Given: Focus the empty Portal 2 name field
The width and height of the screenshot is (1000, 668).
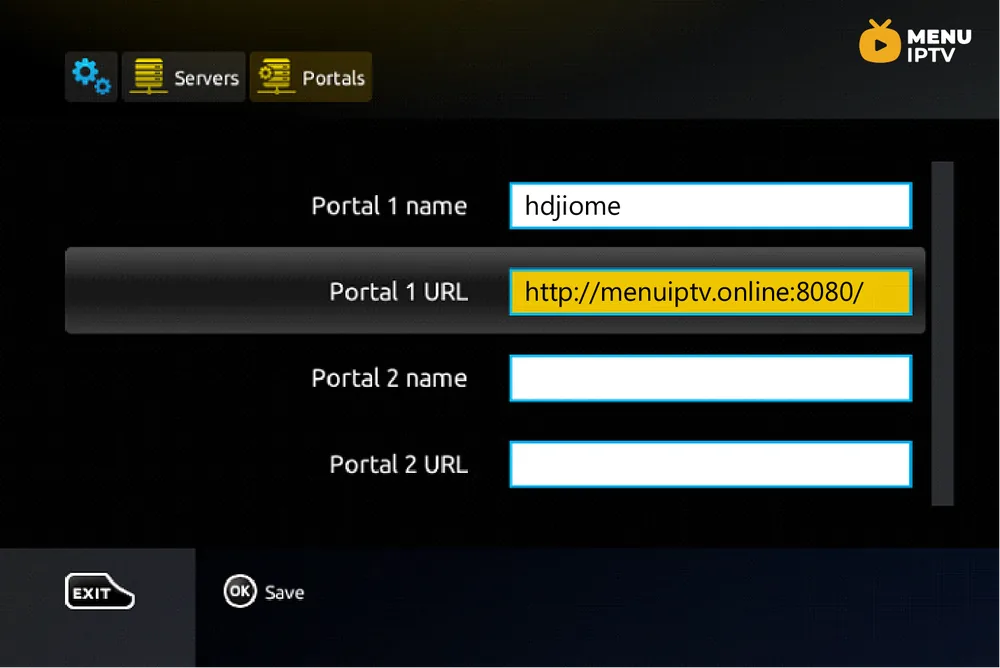Looking at the screenshot, I should (x=710, y=378).
